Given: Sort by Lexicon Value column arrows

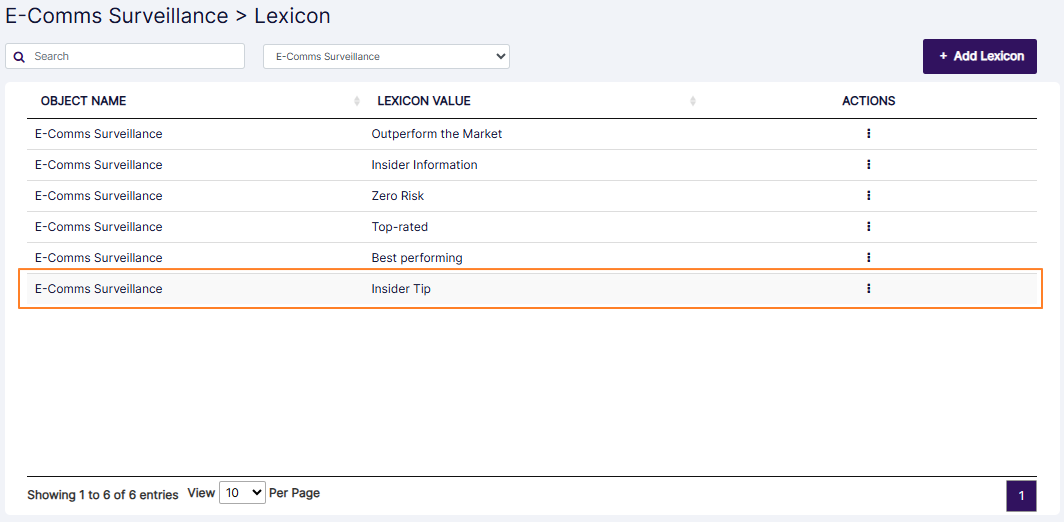Looking at the screenshot, I should coord(693,101).
